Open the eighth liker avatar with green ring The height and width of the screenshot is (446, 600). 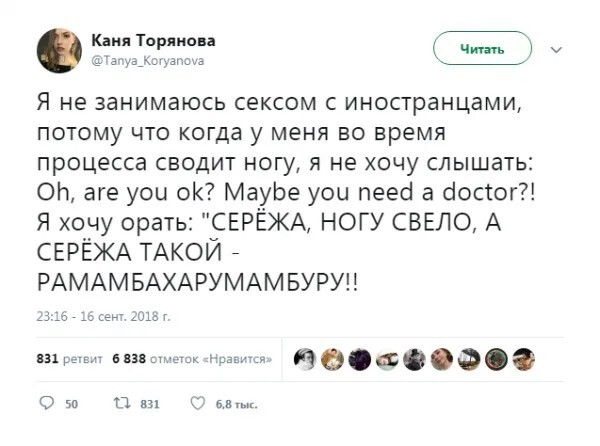[496, 360]
